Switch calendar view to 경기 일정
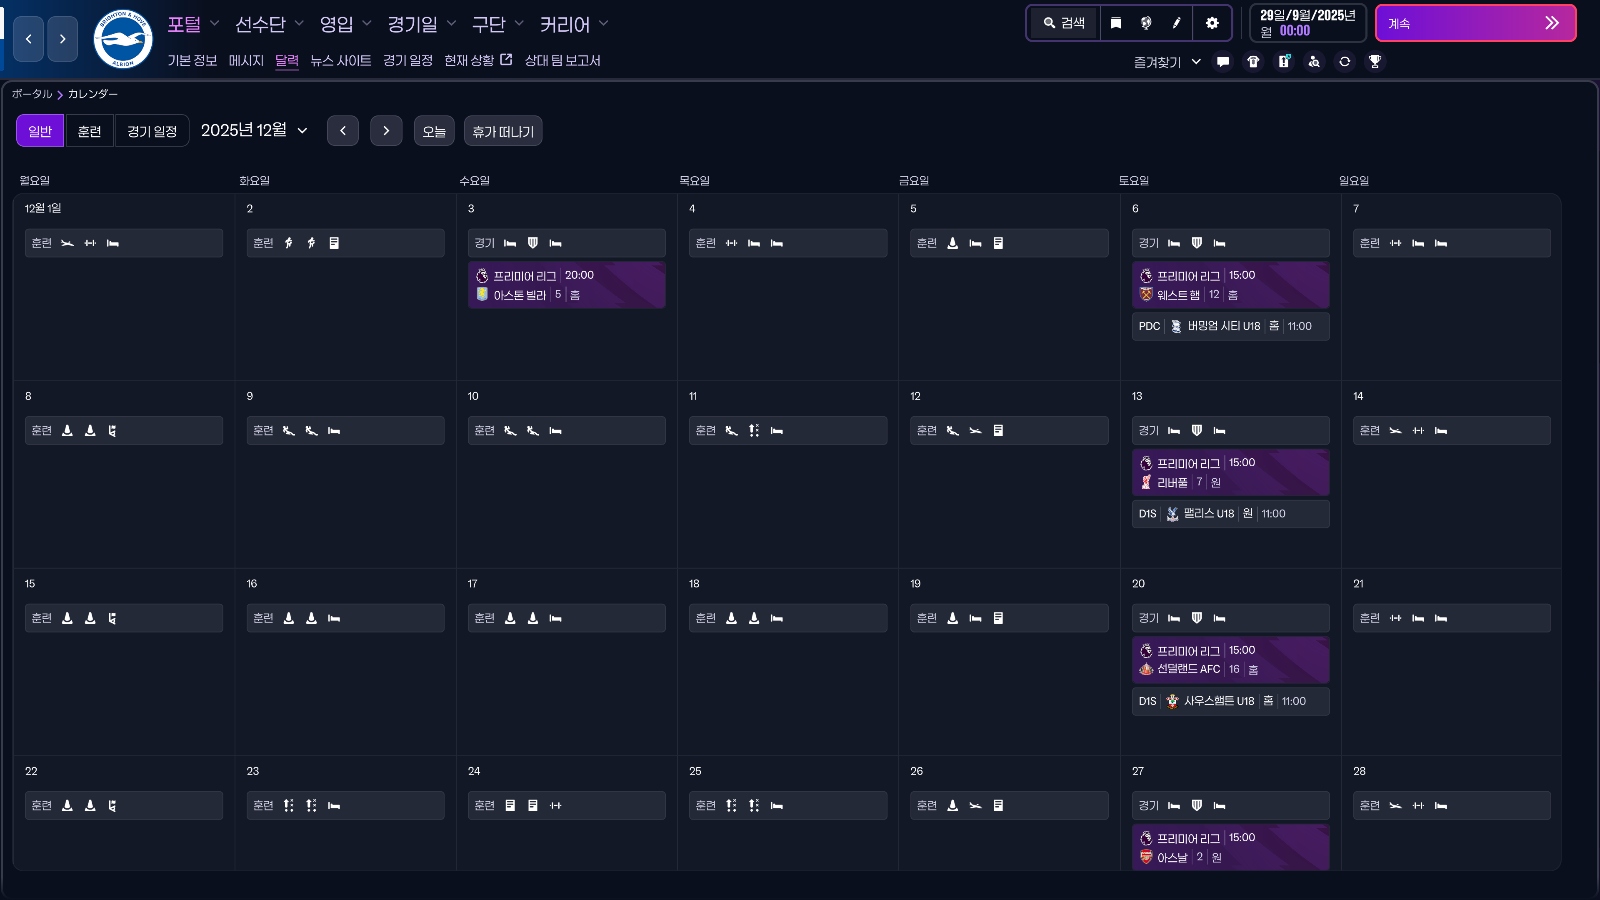The height and width of the screenshot is (900, 1600). pyautogui.click(x=152, y=130)
